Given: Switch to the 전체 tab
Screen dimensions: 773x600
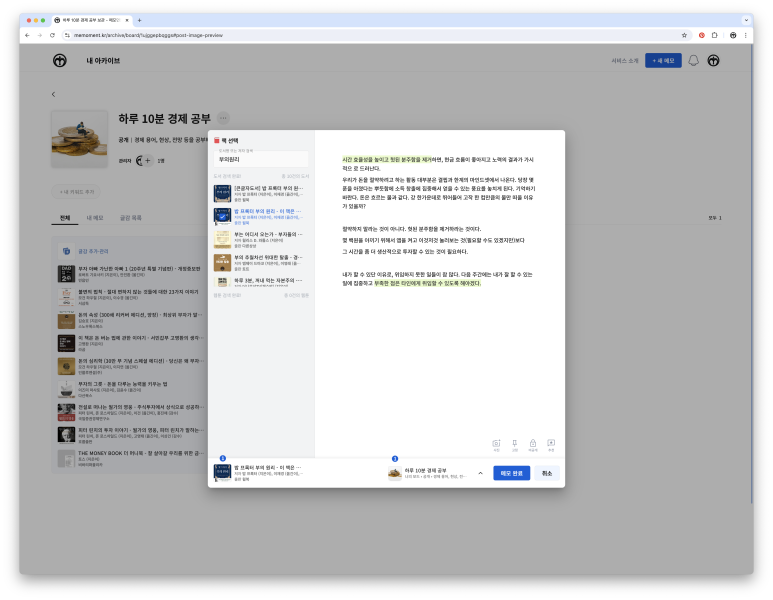Looking at the screenshot, I should click(65, 218).
